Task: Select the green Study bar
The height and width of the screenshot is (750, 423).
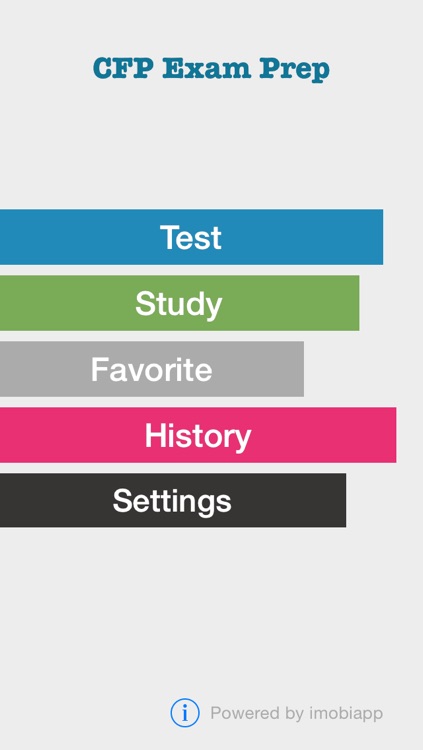Action: tap(179, 303)
